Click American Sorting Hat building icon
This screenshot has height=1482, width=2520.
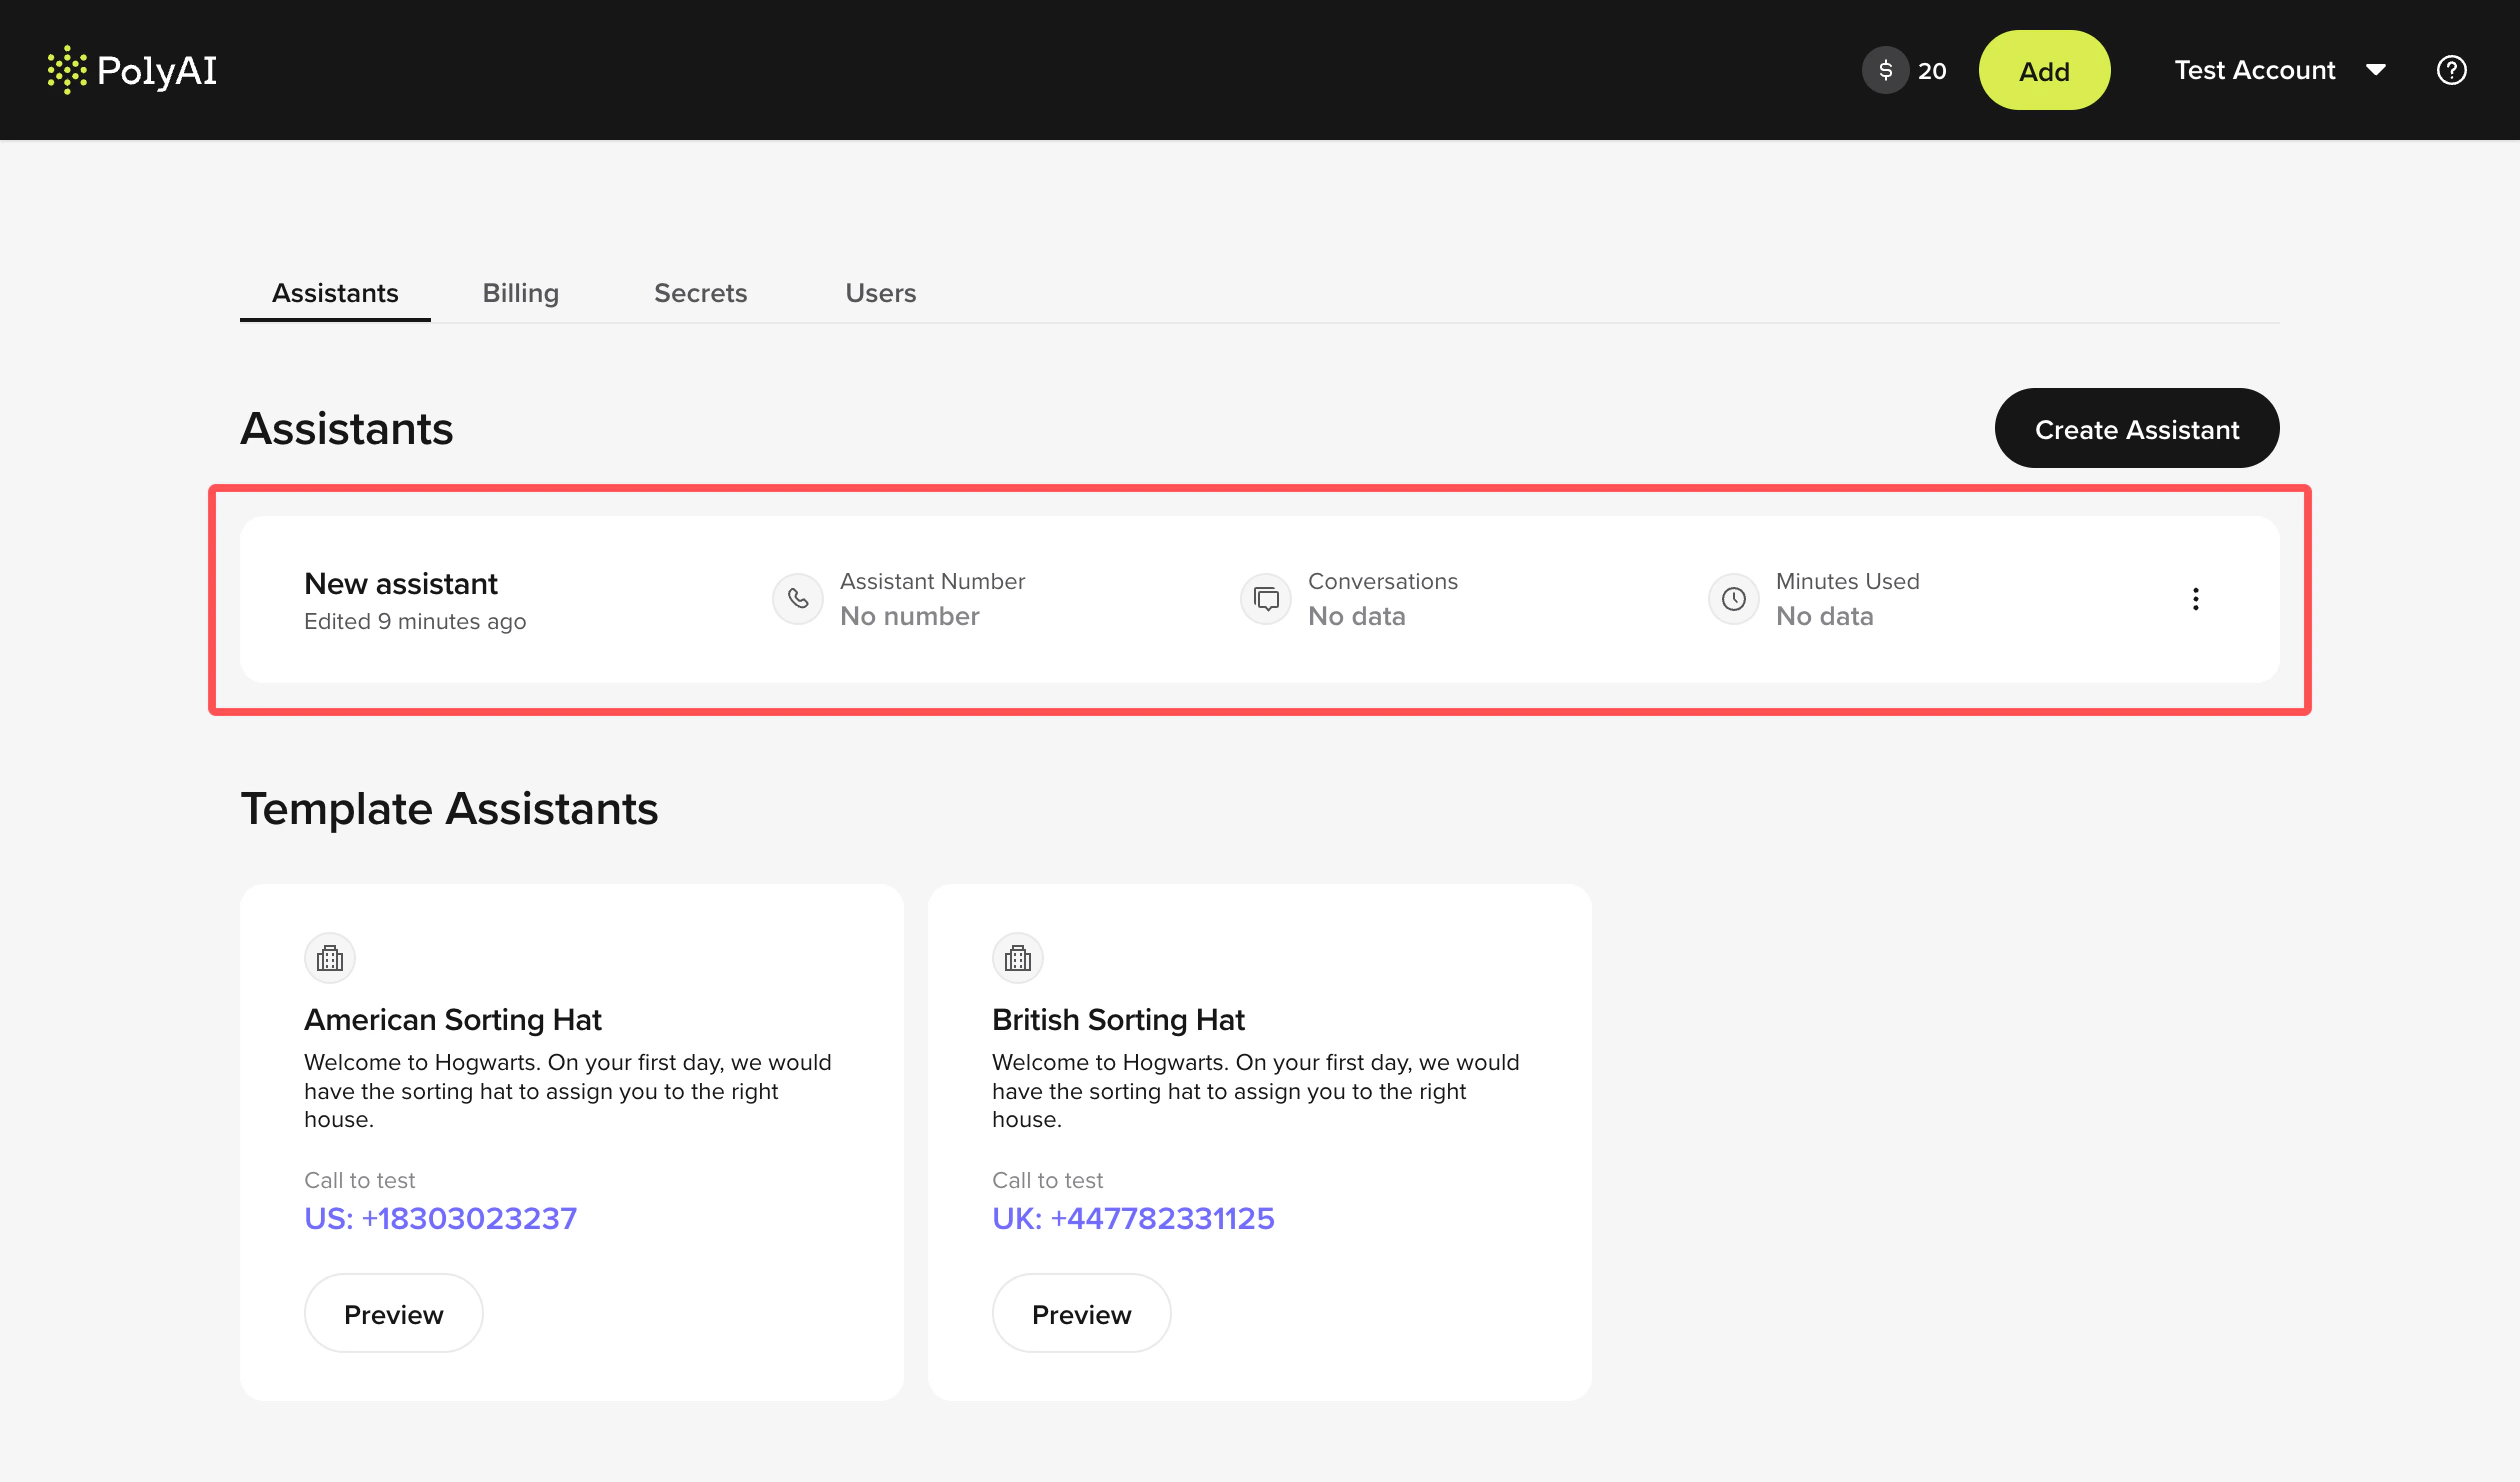(x=330, y=959)
